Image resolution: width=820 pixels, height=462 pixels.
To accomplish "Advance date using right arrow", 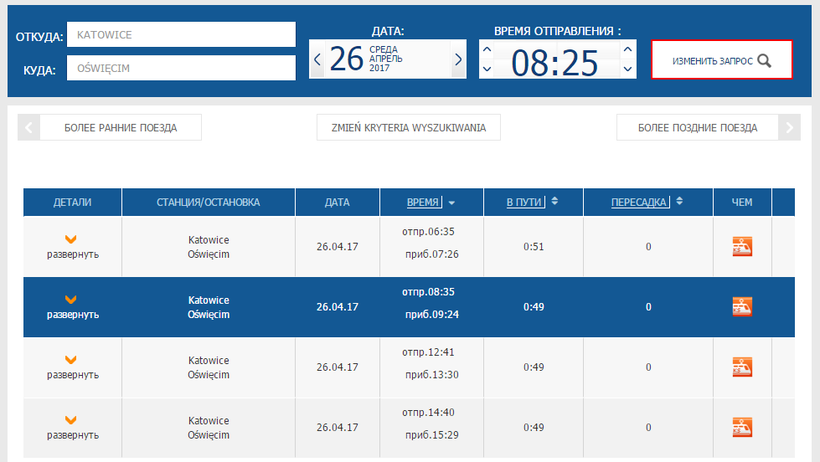I will [458, 59].
